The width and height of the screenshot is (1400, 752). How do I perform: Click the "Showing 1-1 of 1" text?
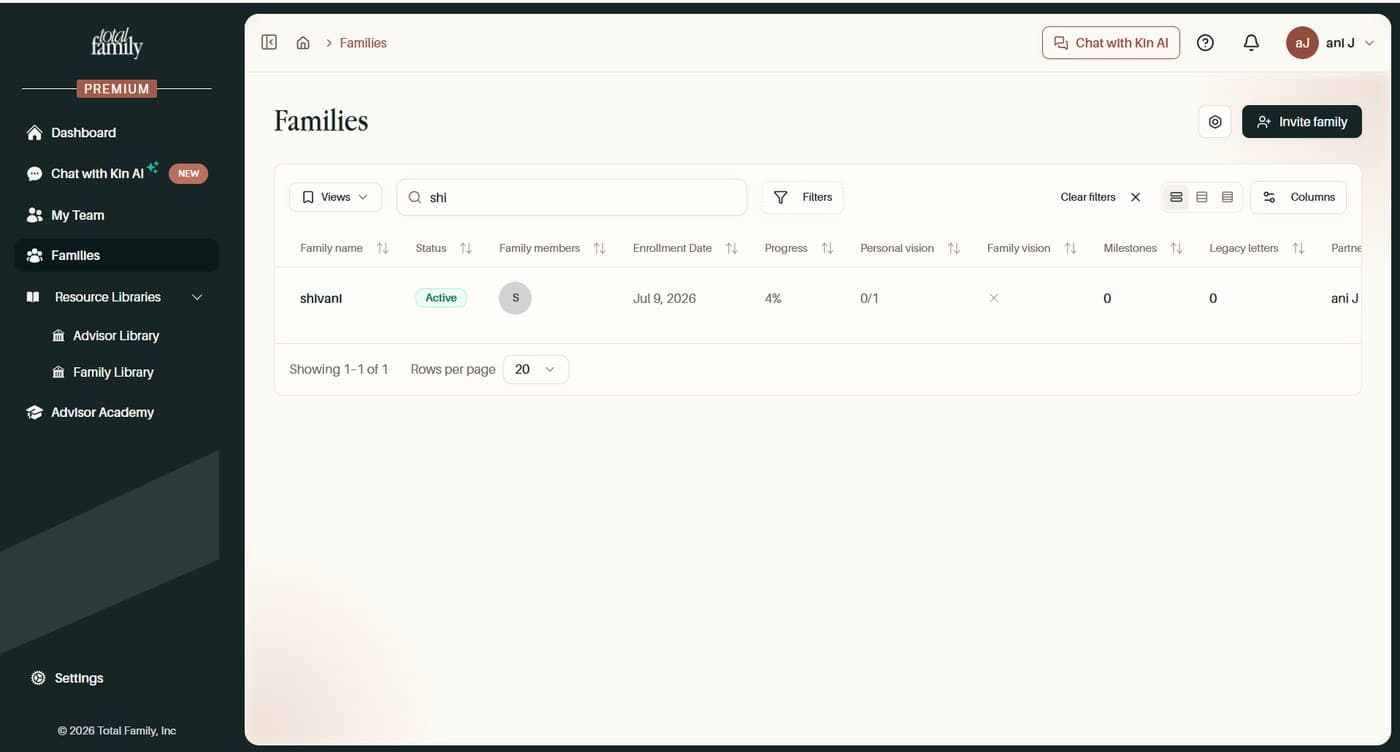339,369
